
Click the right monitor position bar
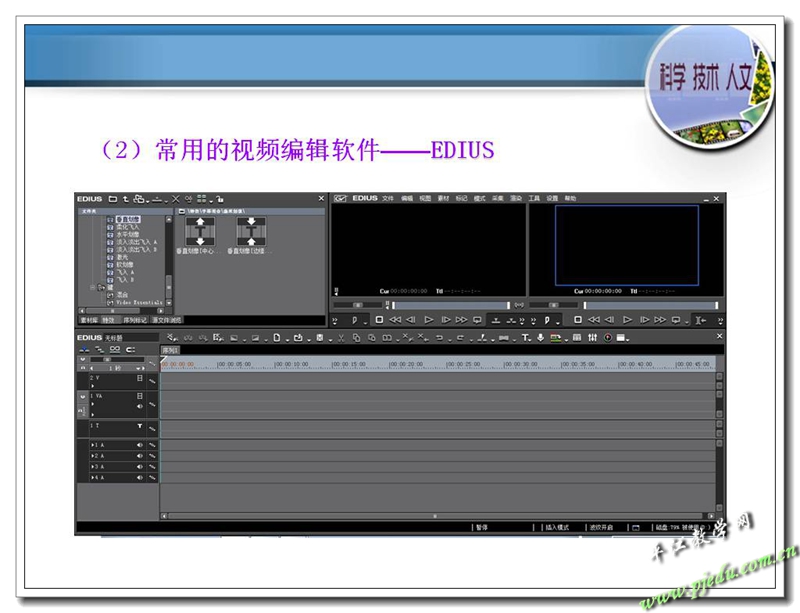pos(651,305)
